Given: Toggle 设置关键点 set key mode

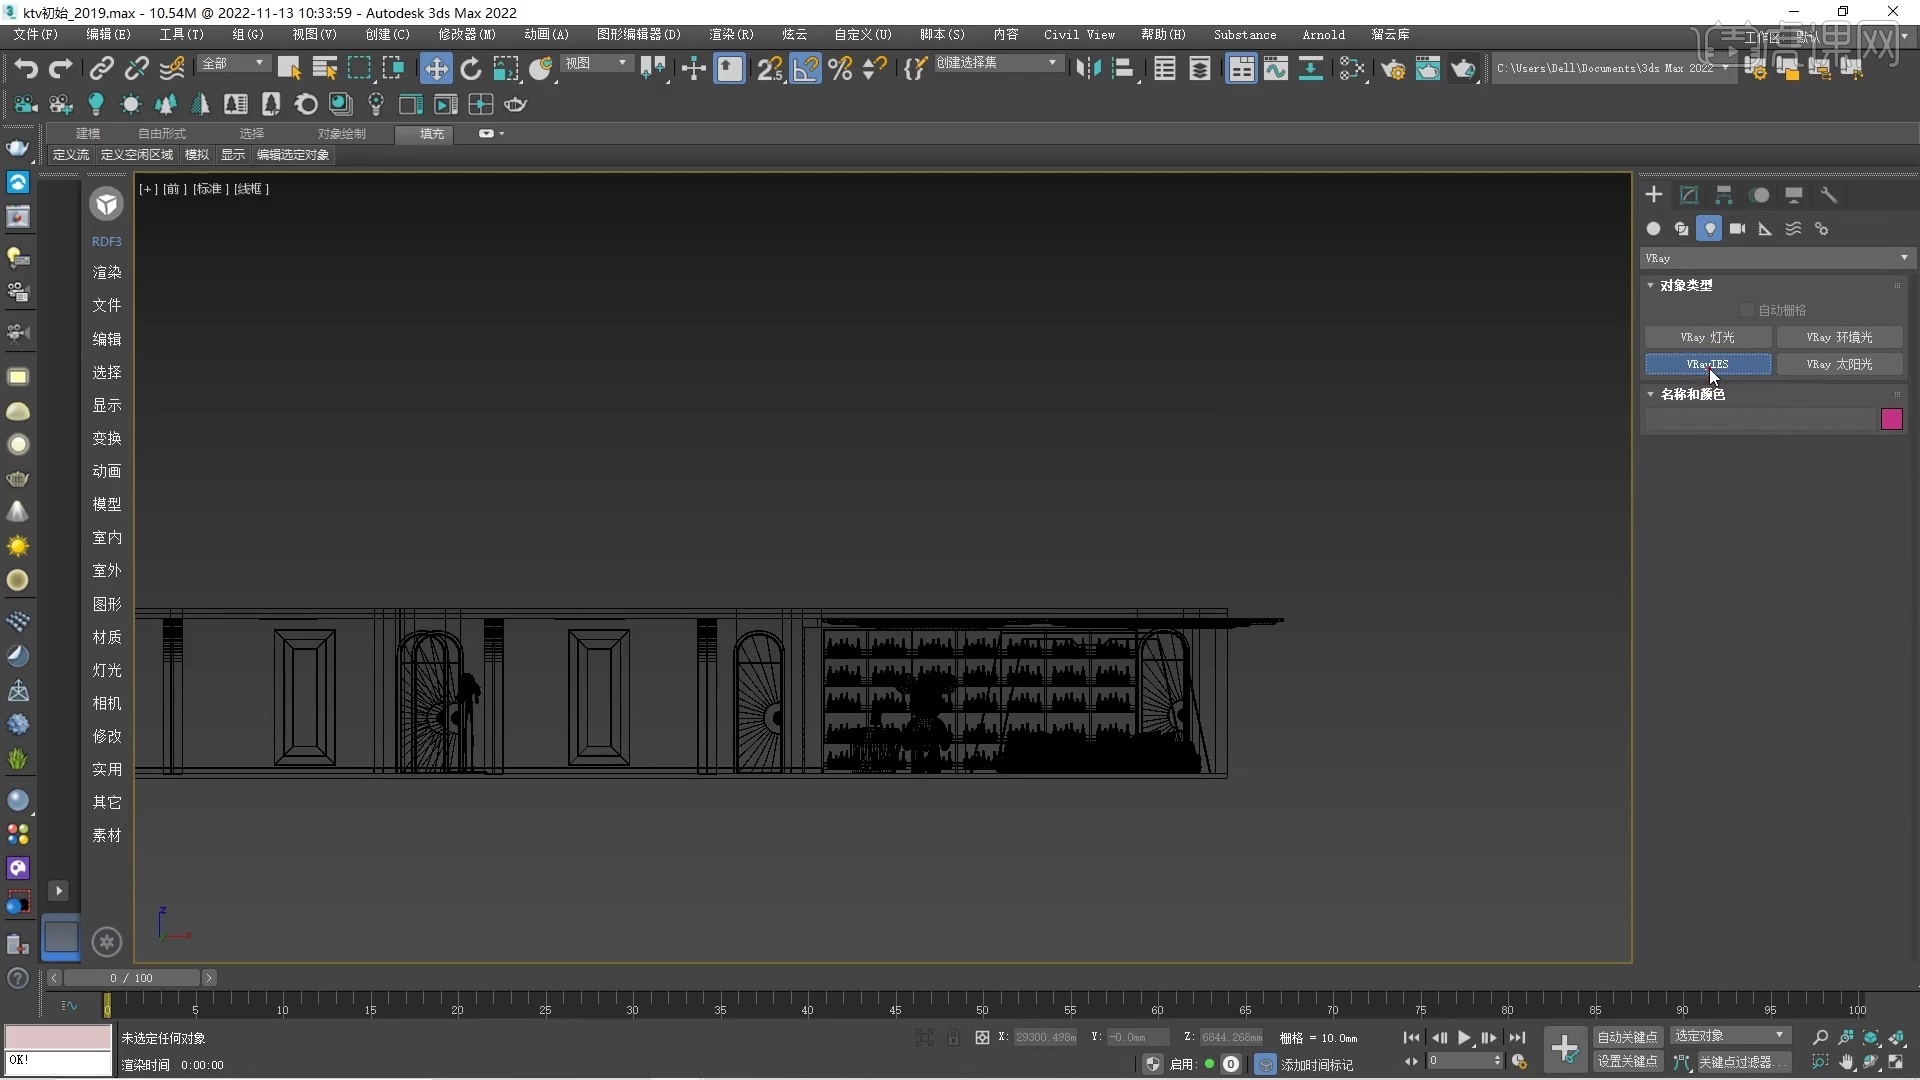Looking at the screenshot, I should [1627, 1062].
